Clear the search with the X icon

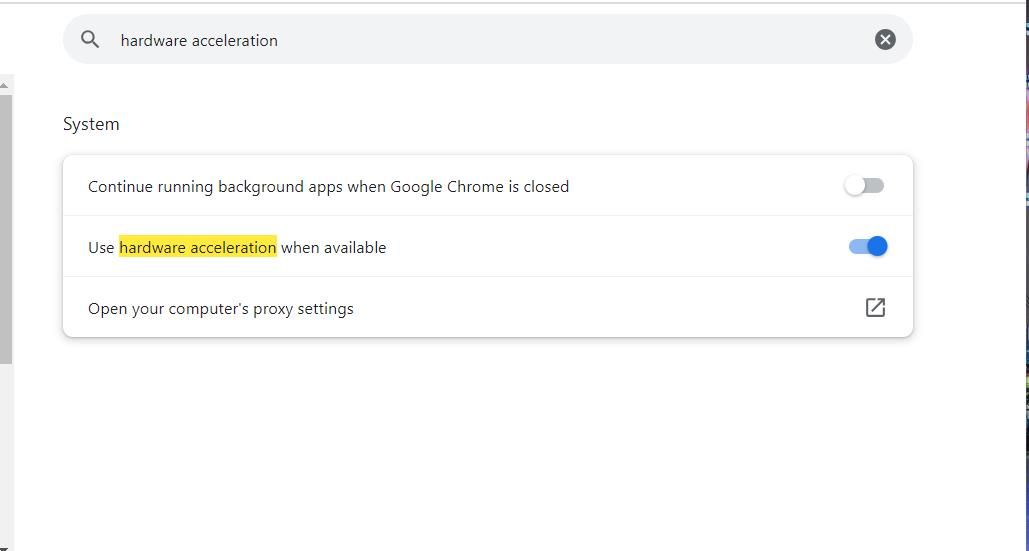(x=885, y=40)
